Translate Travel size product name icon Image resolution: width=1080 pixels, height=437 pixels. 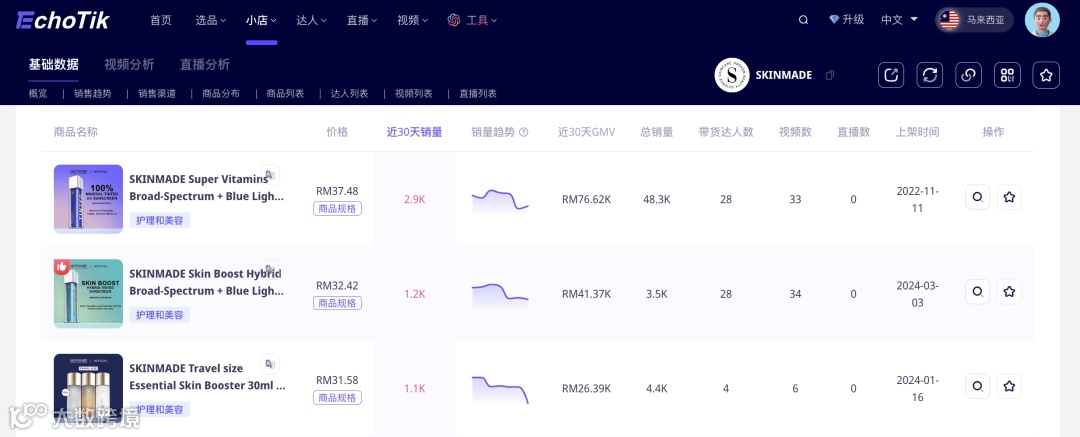270,364
